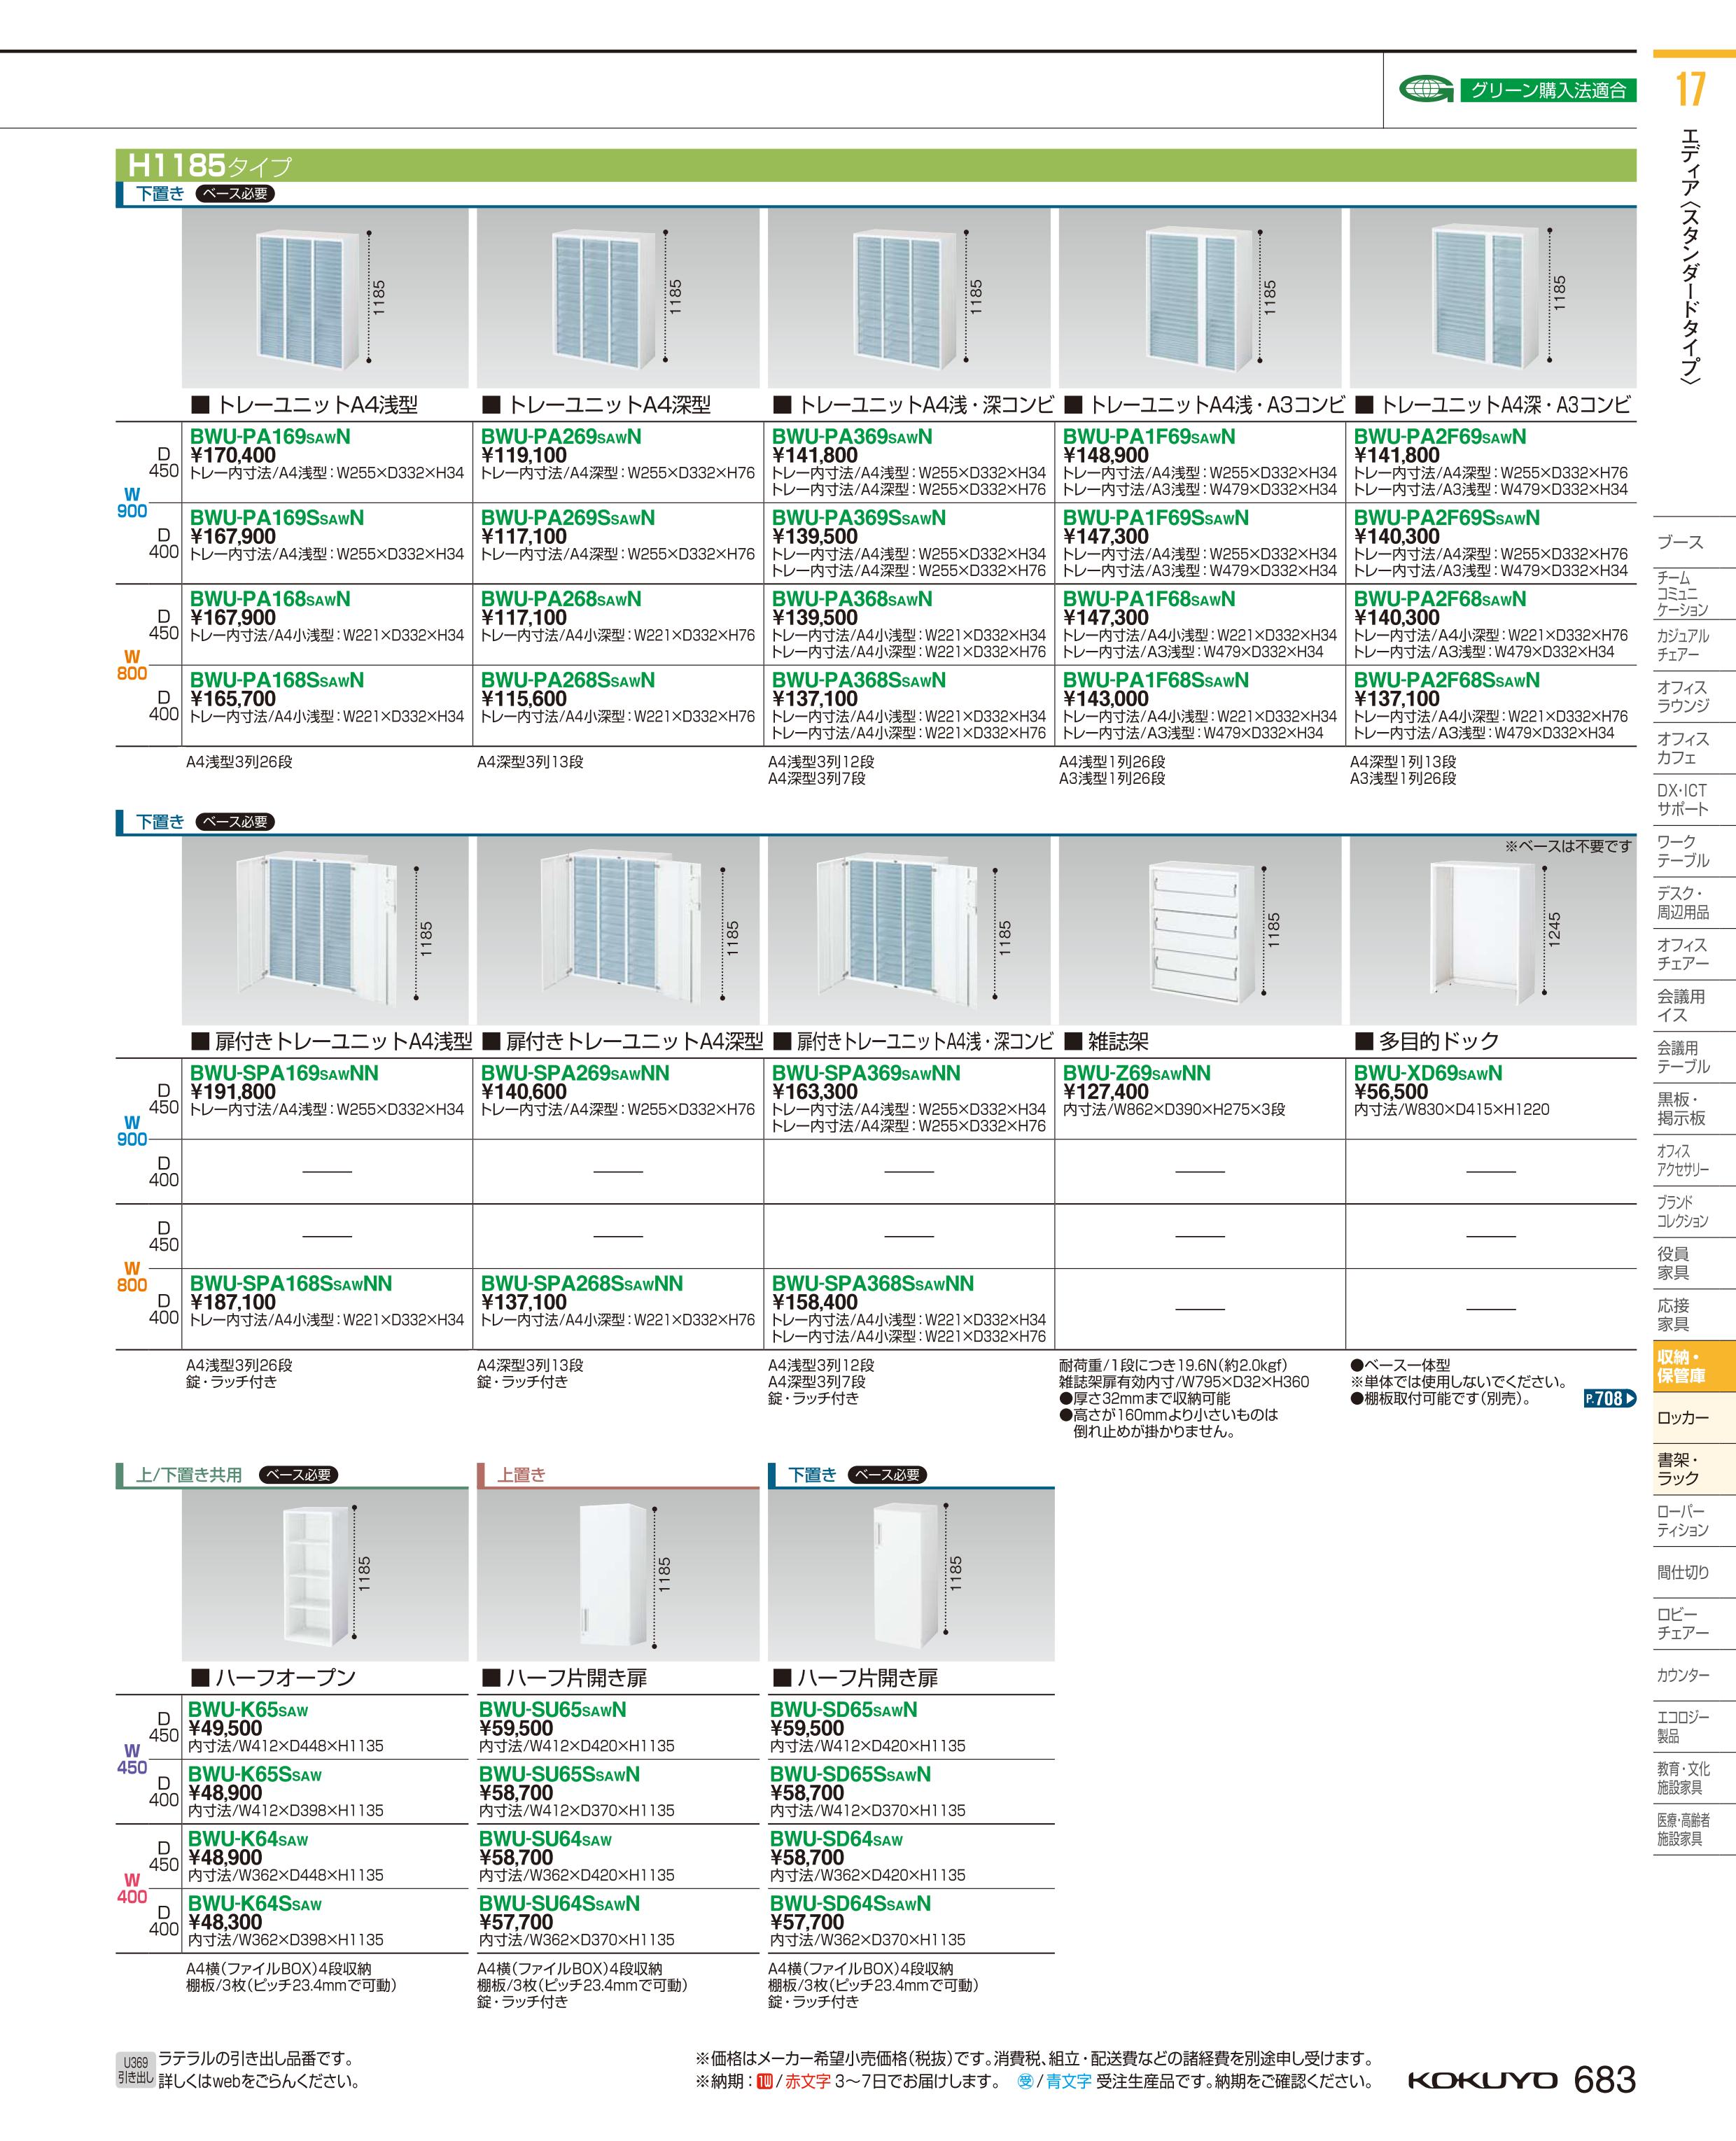The width and height of the screenshot is (1736, 2141).
Task: Click model number BWU-PA269SSAWN
Action: tap(567, 518)
